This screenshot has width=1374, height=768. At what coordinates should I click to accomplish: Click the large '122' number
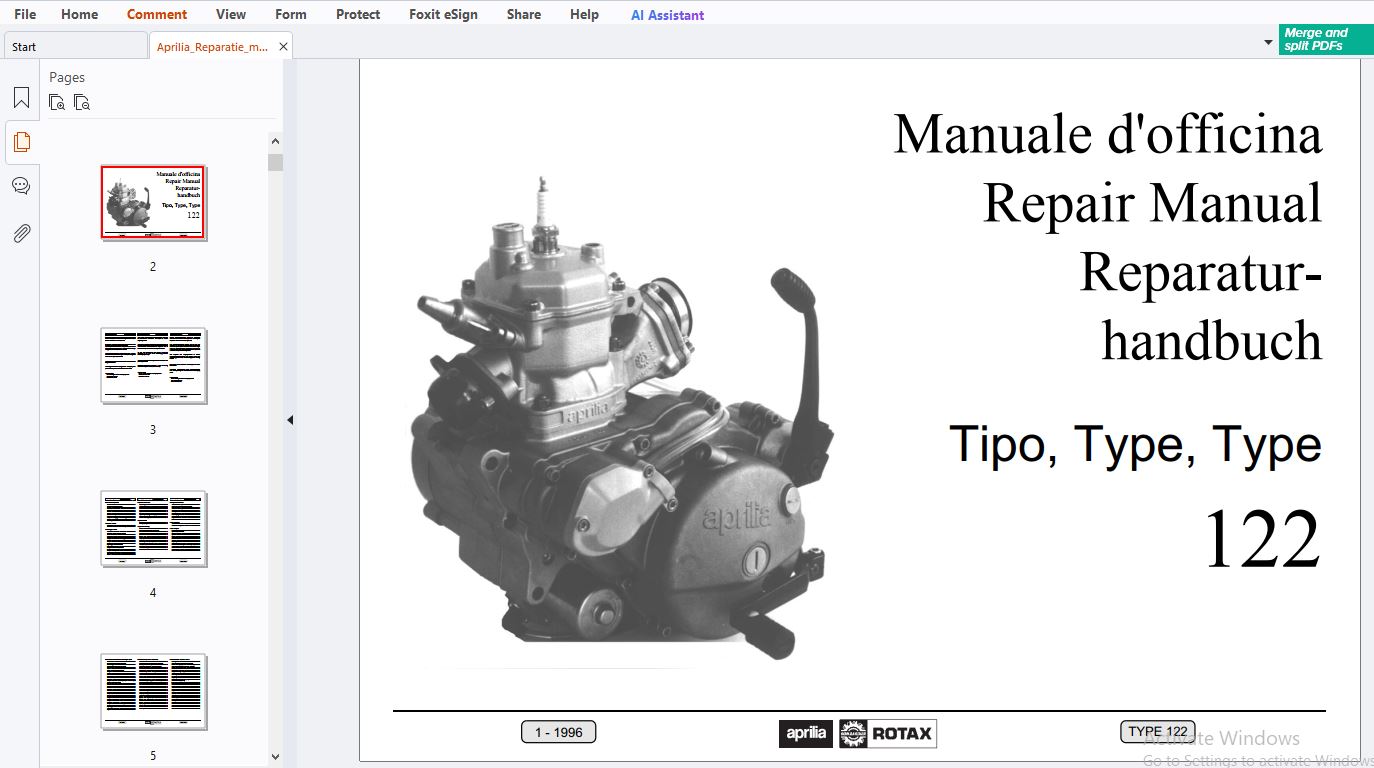pos(1263,538)
